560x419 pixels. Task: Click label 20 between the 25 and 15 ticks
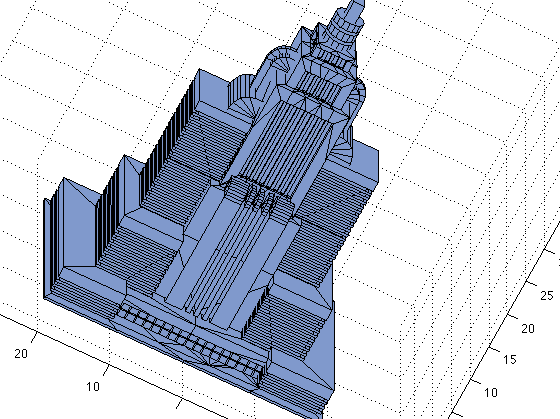528,328
